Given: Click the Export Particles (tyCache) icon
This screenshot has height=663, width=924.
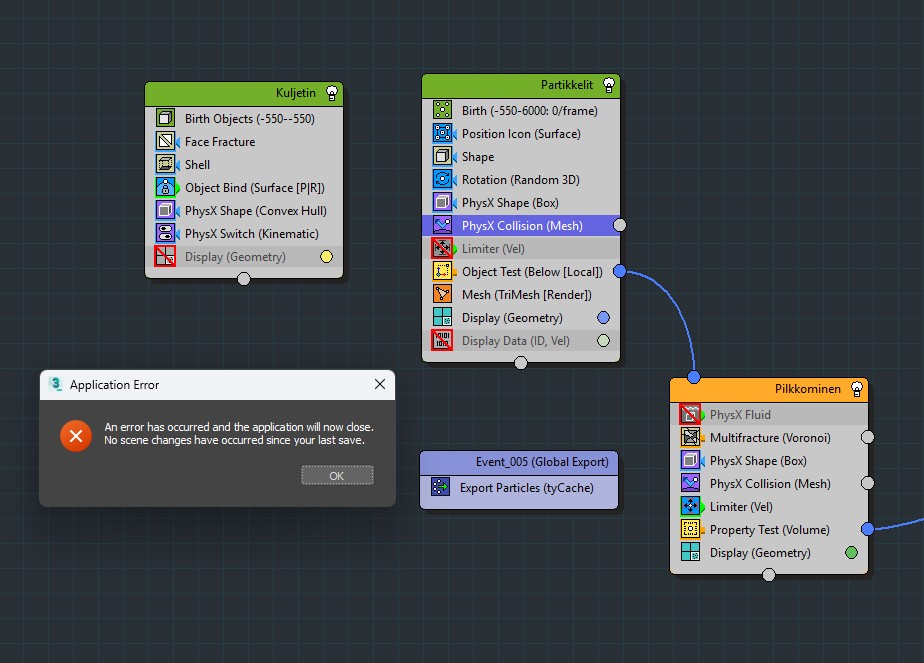Looking at the screenshot, I should click(440, 488).
